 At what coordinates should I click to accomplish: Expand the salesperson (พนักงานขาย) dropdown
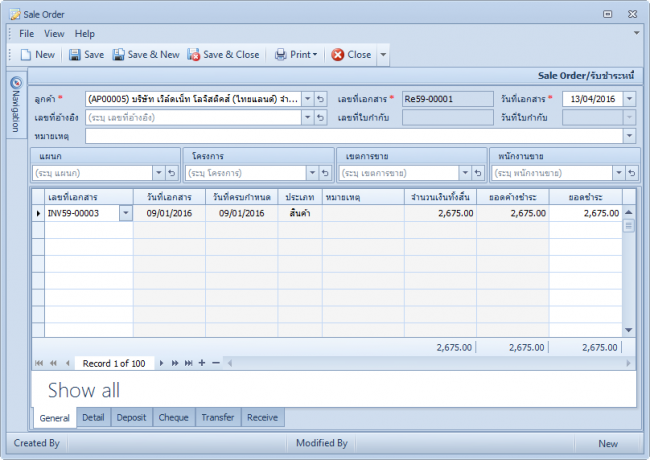tap(618, 173)
